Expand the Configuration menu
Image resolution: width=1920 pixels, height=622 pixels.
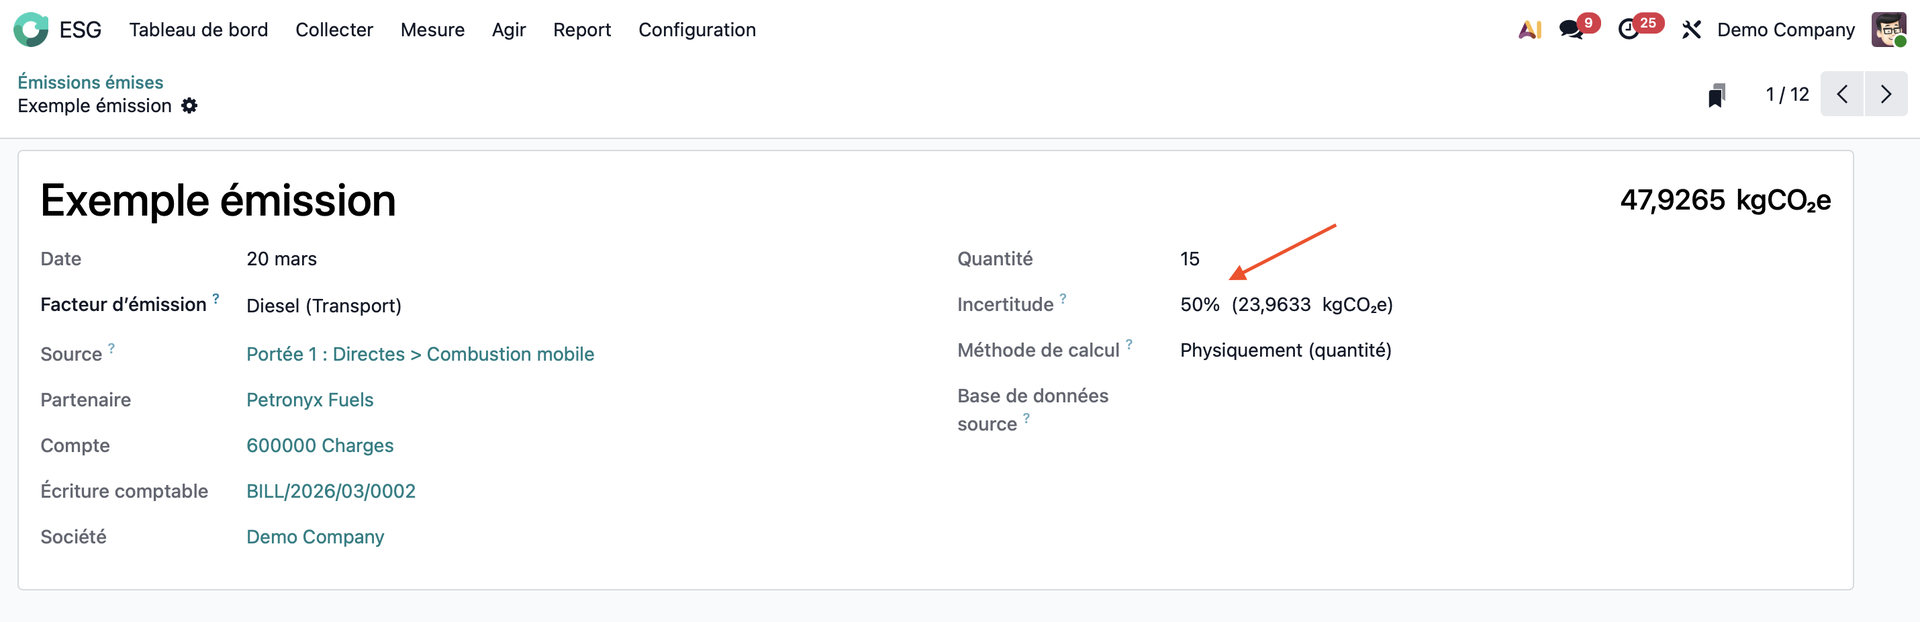697,30
